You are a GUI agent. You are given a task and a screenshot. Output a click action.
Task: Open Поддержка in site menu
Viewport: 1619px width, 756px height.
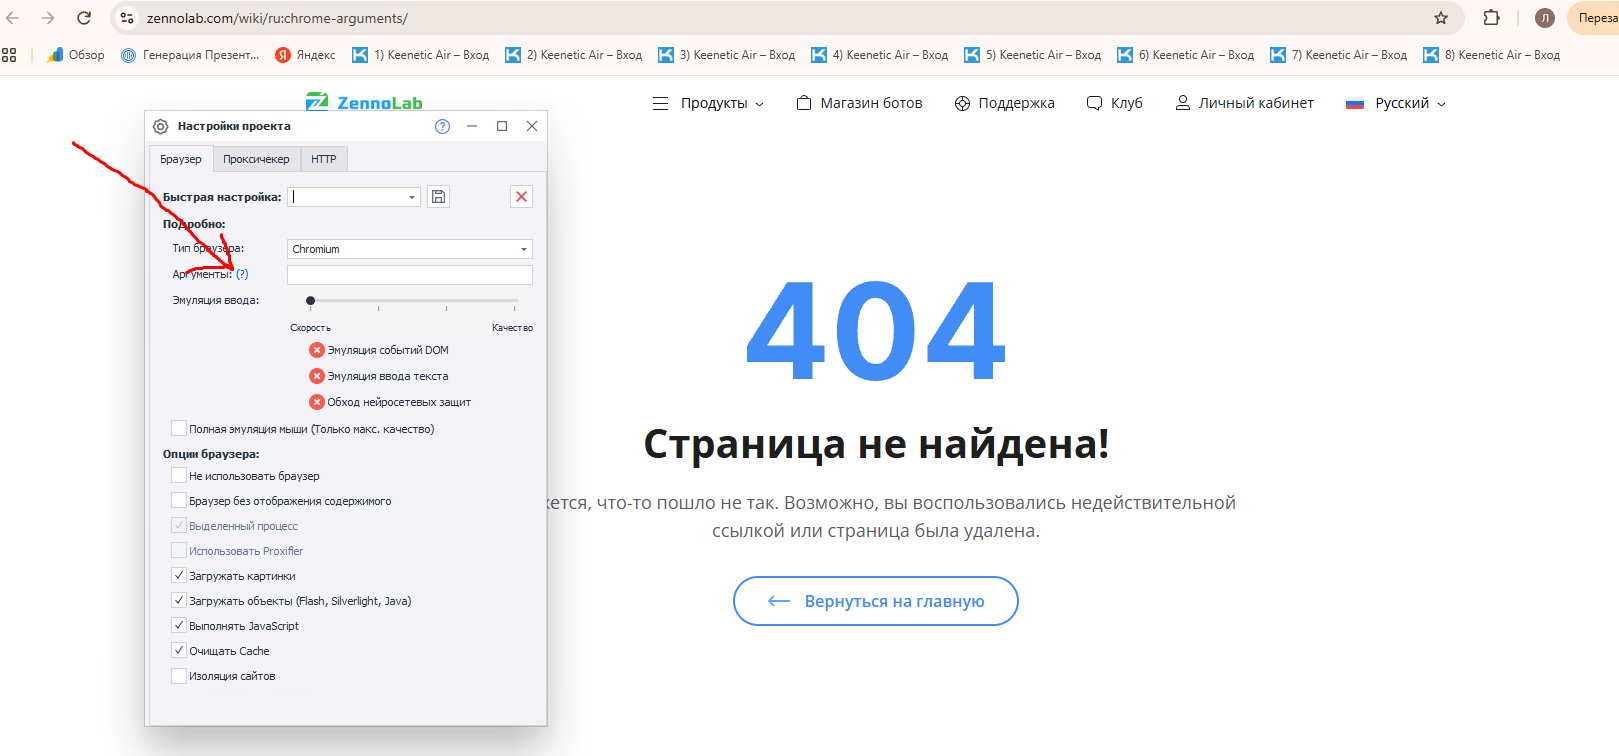pyautogui.click(x=1005, y=103)
